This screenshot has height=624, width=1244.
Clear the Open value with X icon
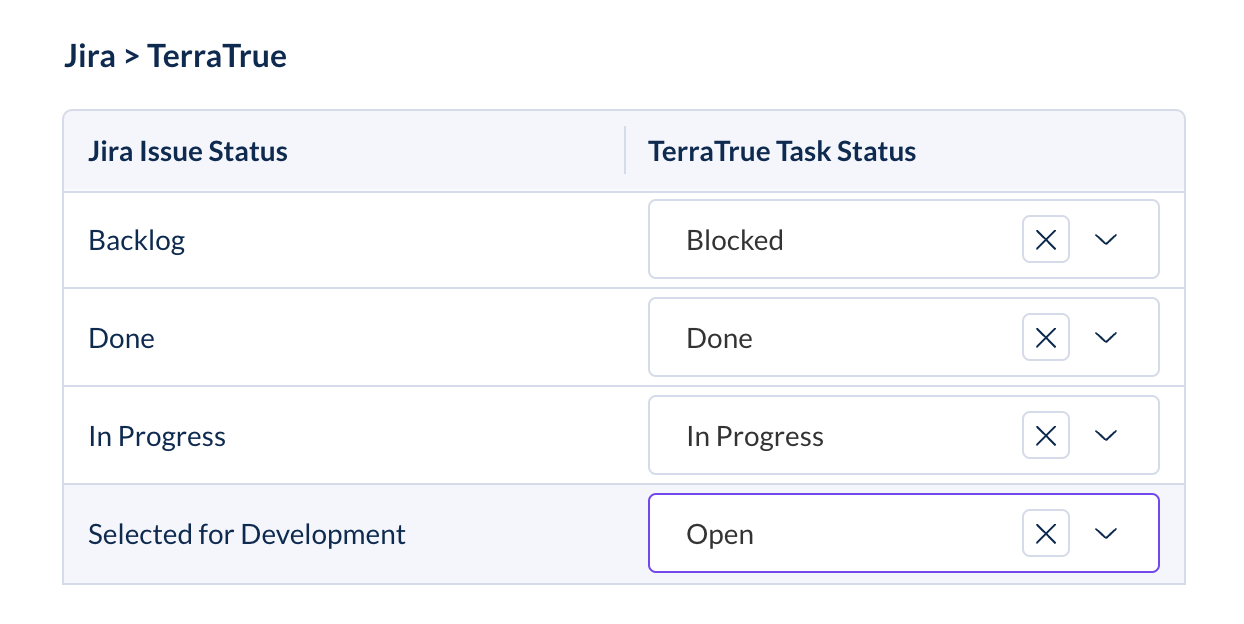(x=1046, y=534)
